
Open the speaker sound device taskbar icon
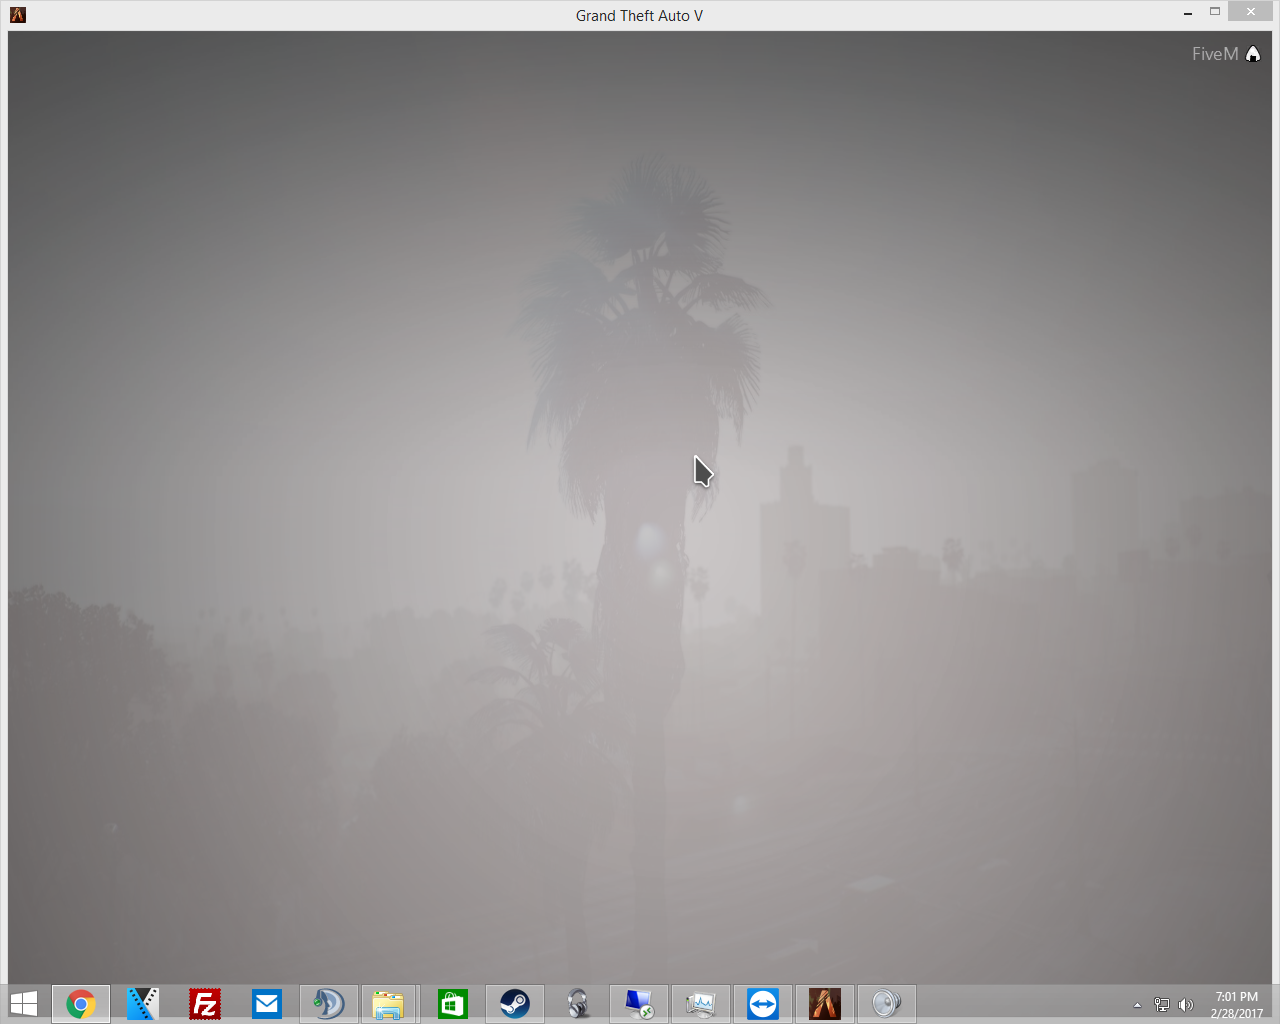click(x=887, y=1003)
